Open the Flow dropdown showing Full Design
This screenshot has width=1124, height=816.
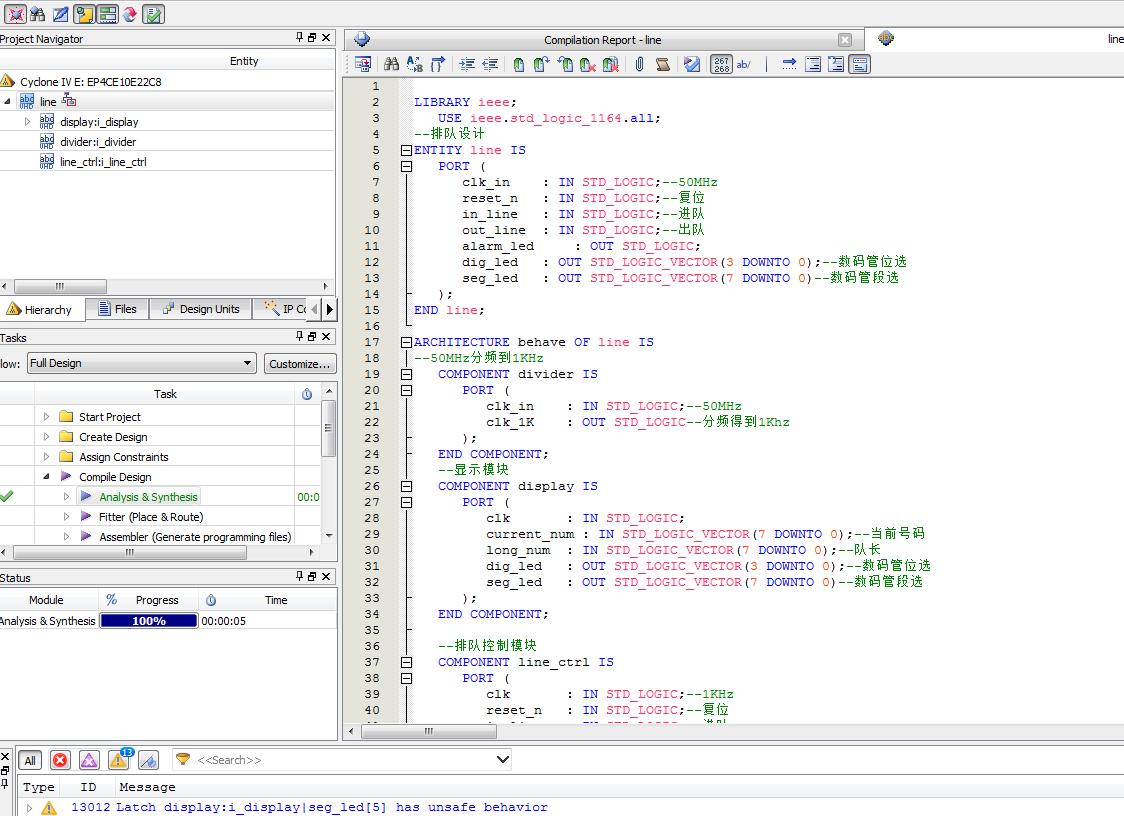tap(141, 363)
